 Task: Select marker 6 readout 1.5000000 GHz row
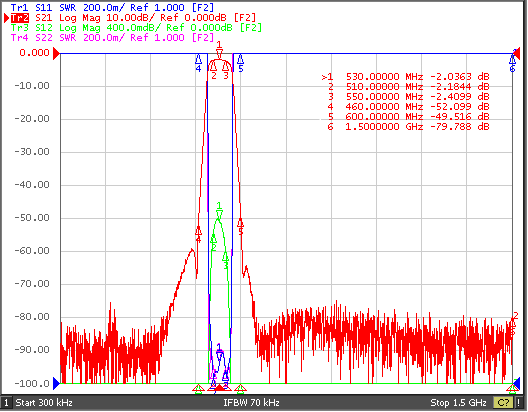(x=408, y=127)
